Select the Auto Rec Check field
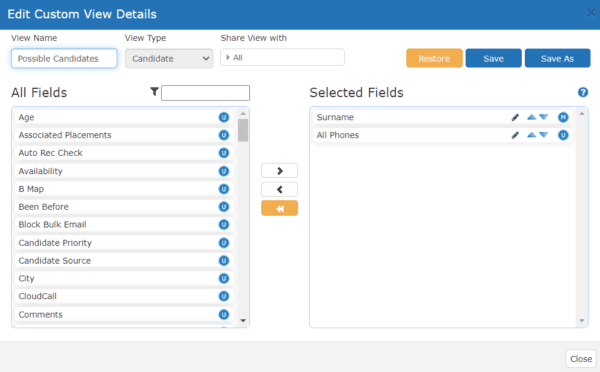 tap(124, 153)
